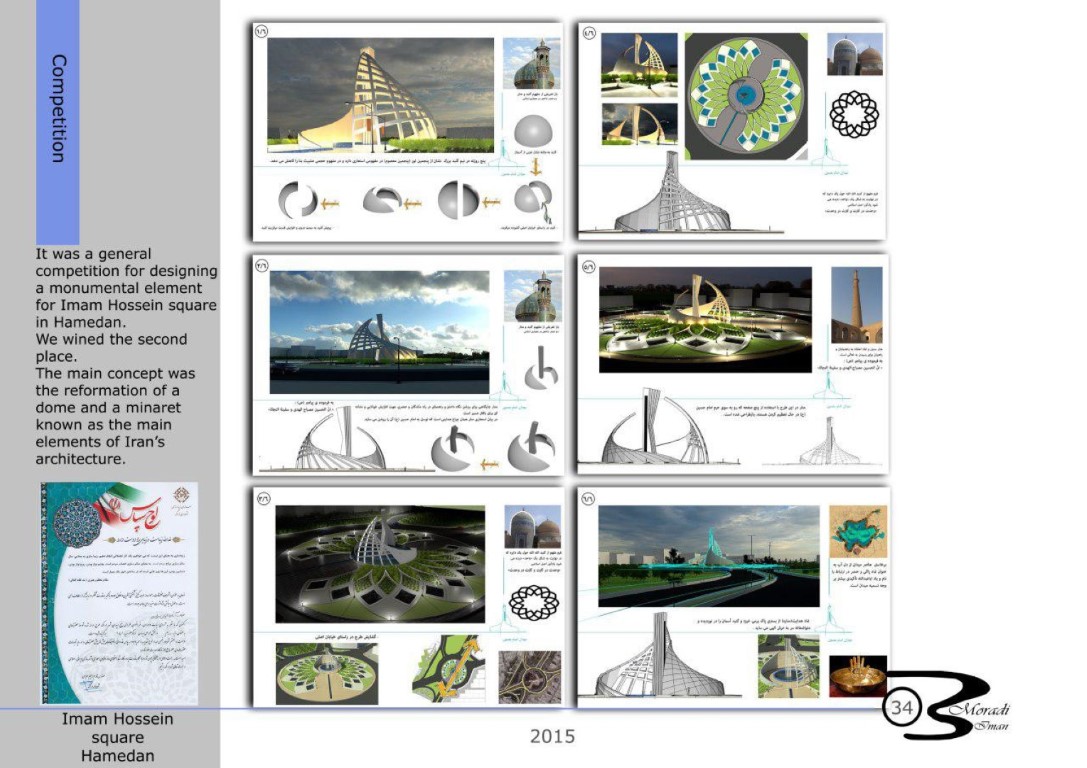1087x768 pixels.
Task: Open the night aerial render in bottom-left panel
Action: pos(380,563)
